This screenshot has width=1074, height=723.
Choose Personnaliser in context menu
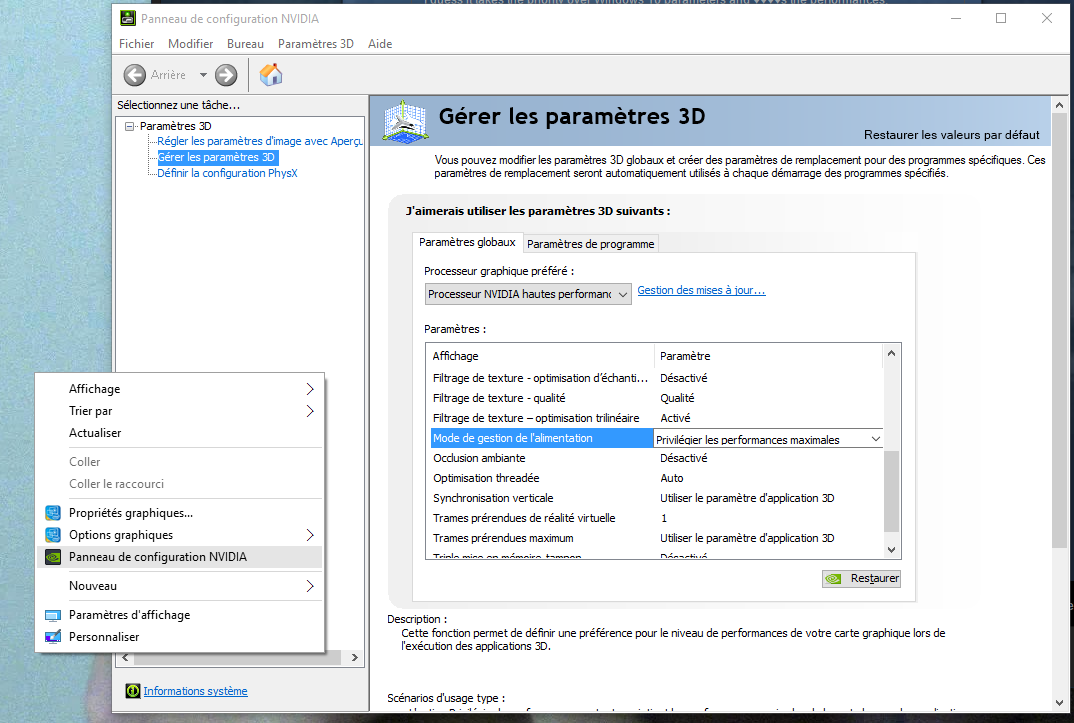tap(179, 637)
